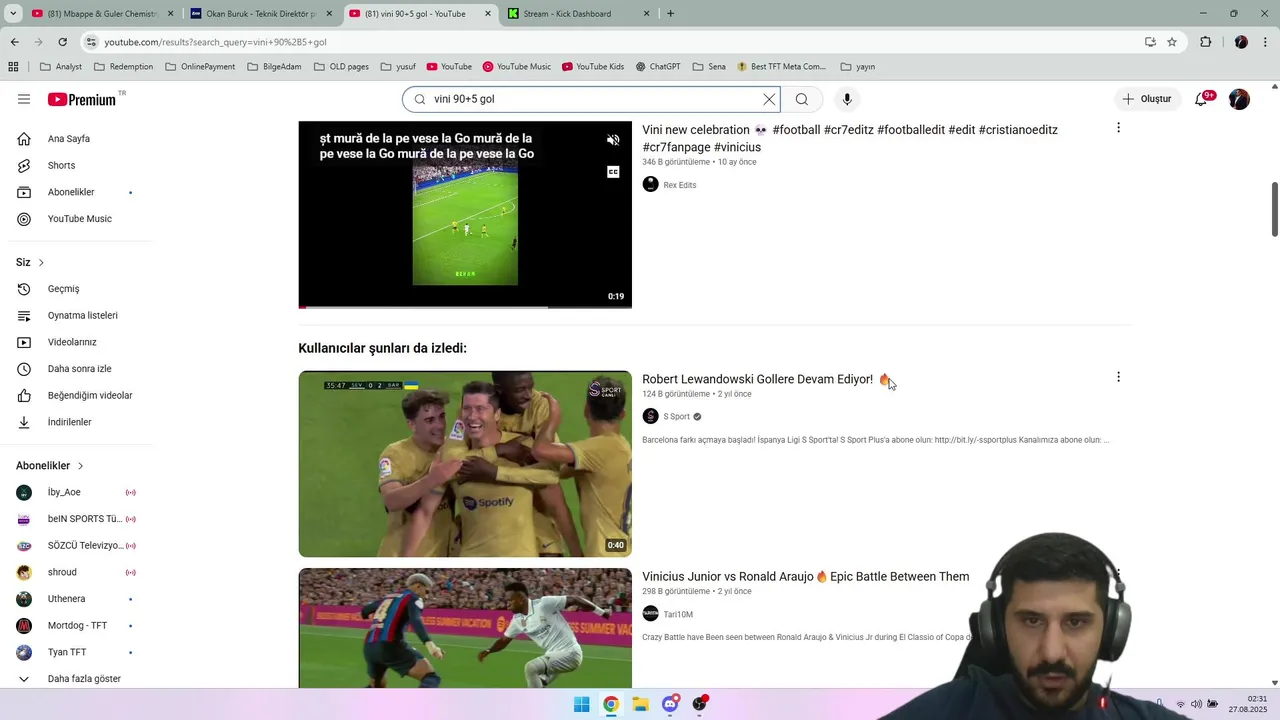This screenshot has height=720, width=1280.
Task: Clear the search box with the X
Action: tap(769, 99)
